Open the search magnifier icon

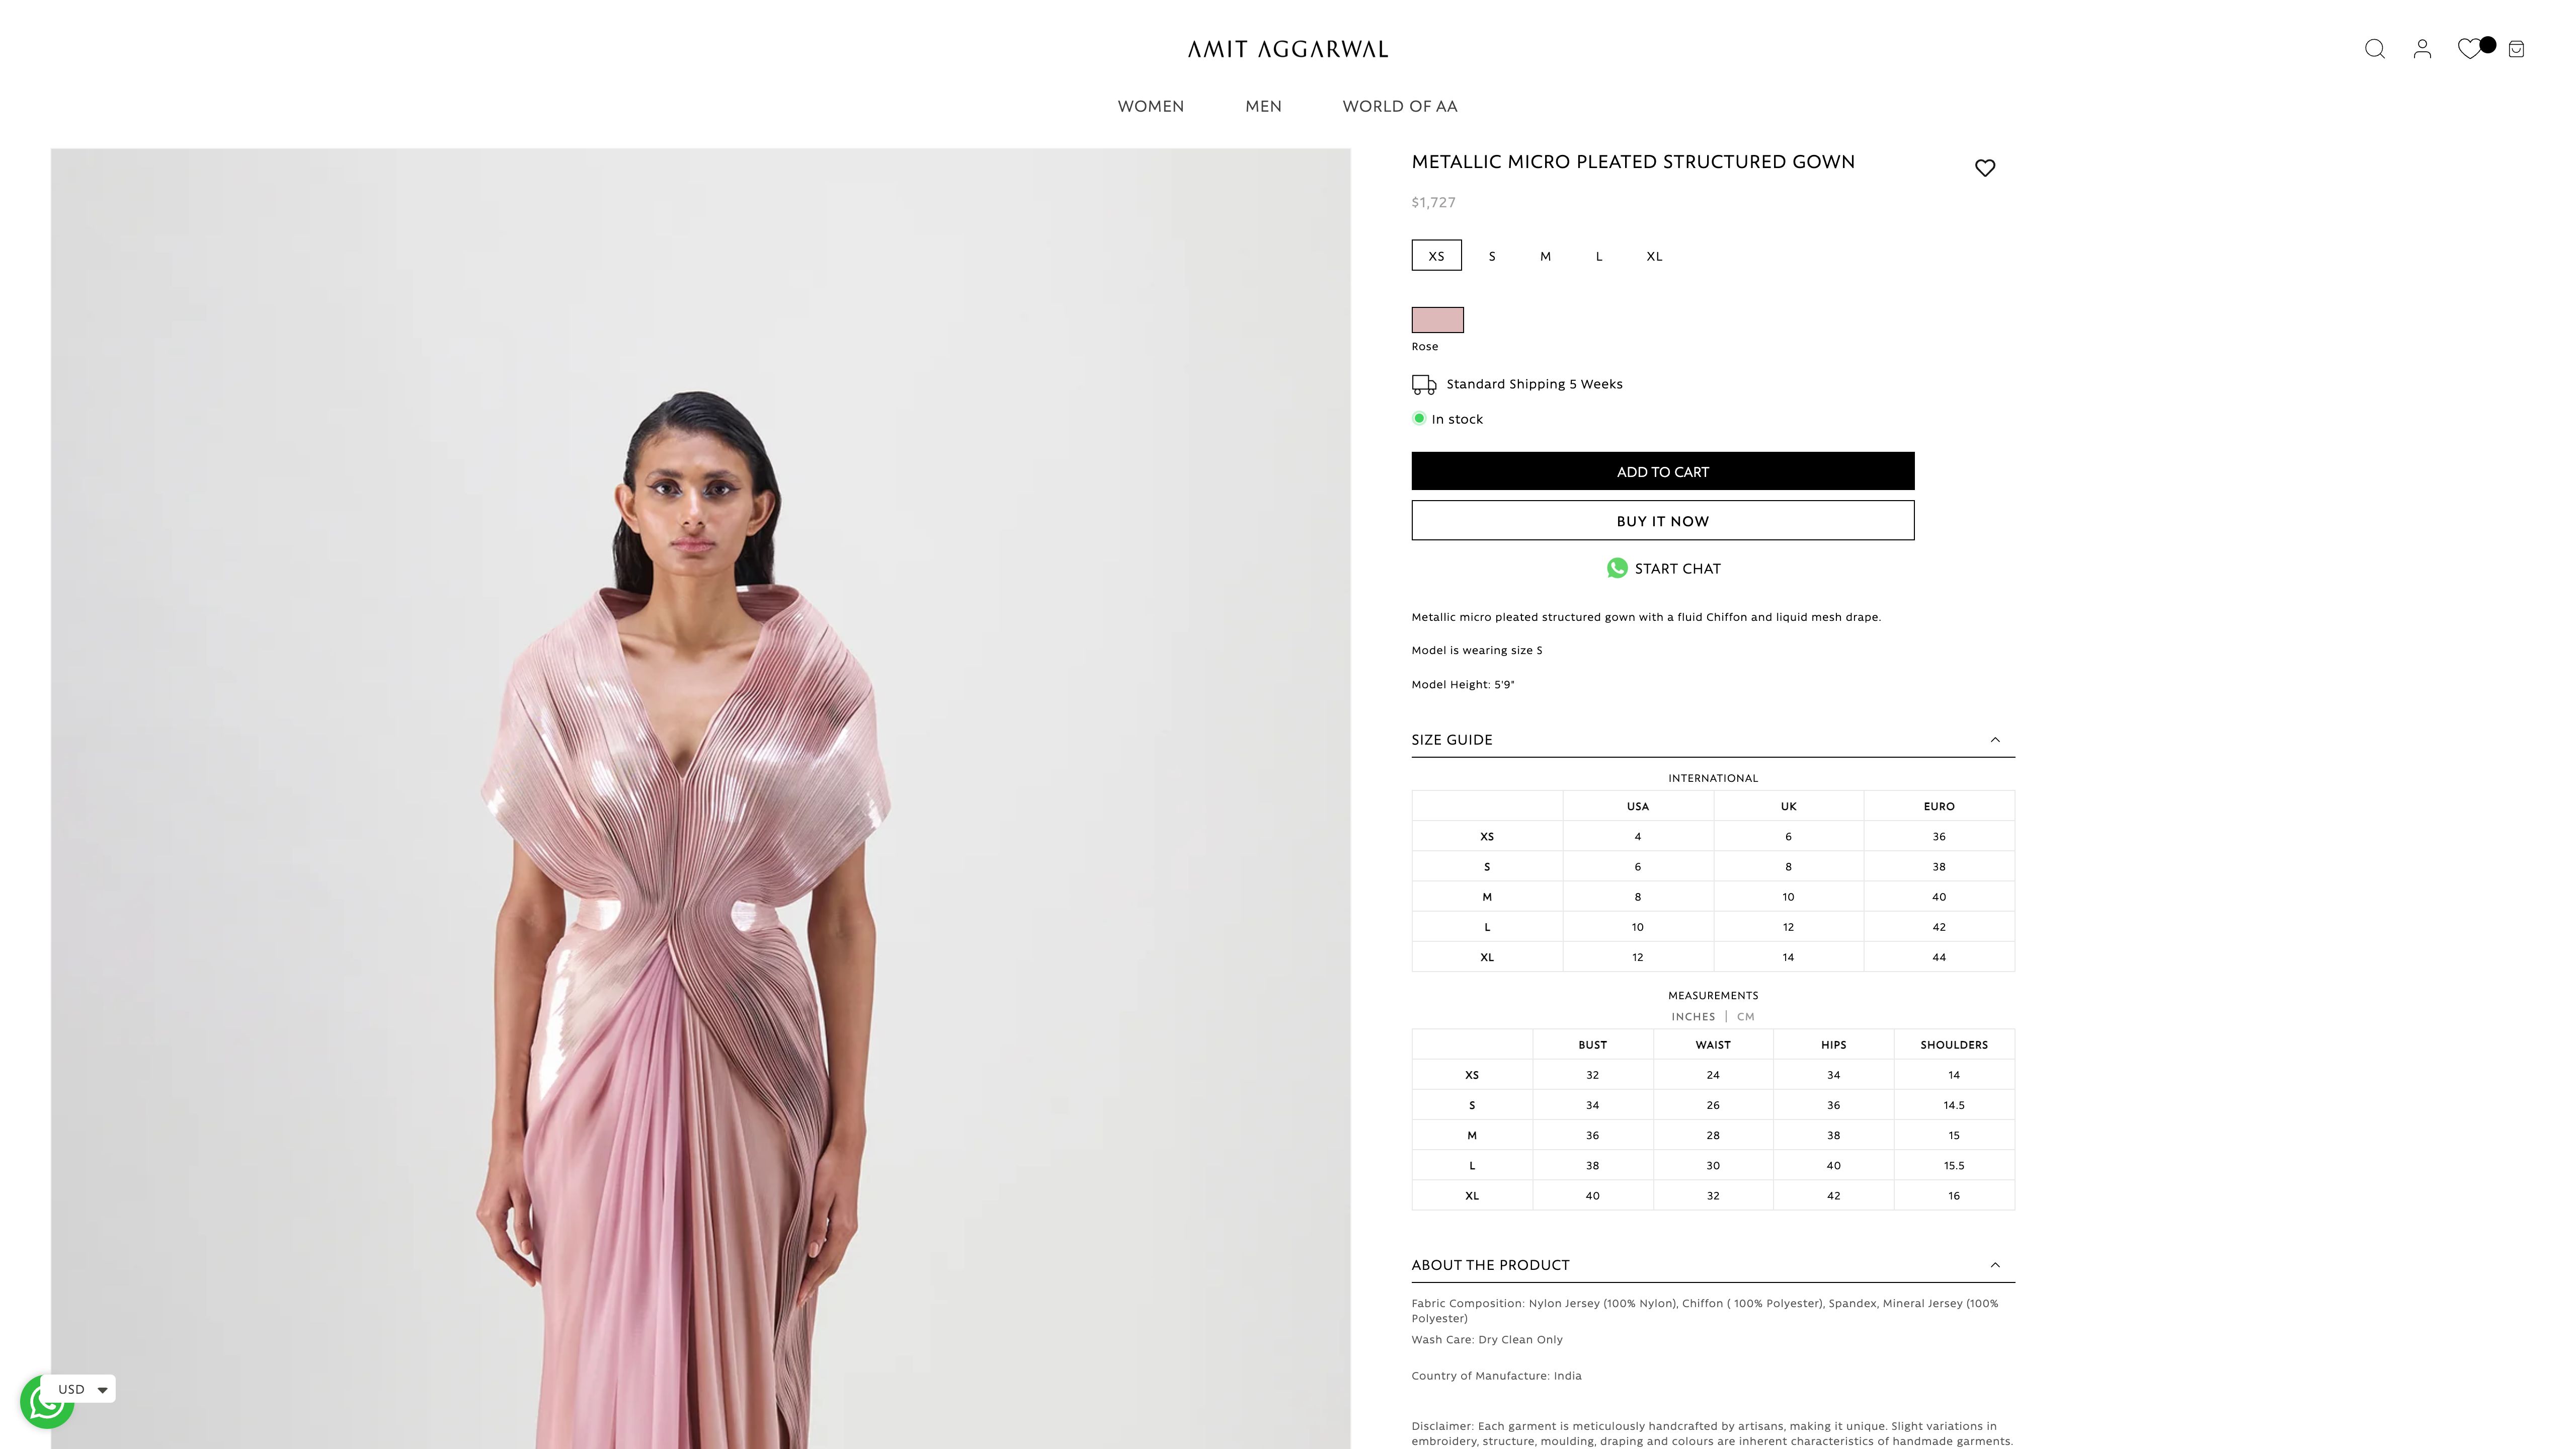(x=2374, y=49)
